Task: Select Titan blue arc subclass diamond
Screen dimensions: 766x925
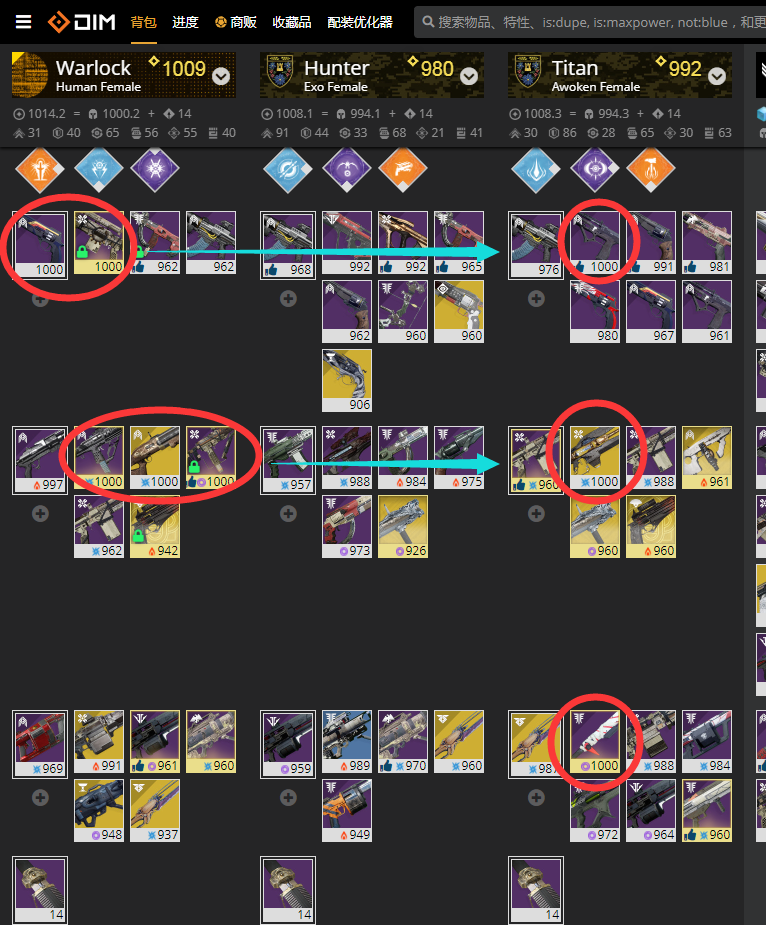Action: [x=535, y=169]
